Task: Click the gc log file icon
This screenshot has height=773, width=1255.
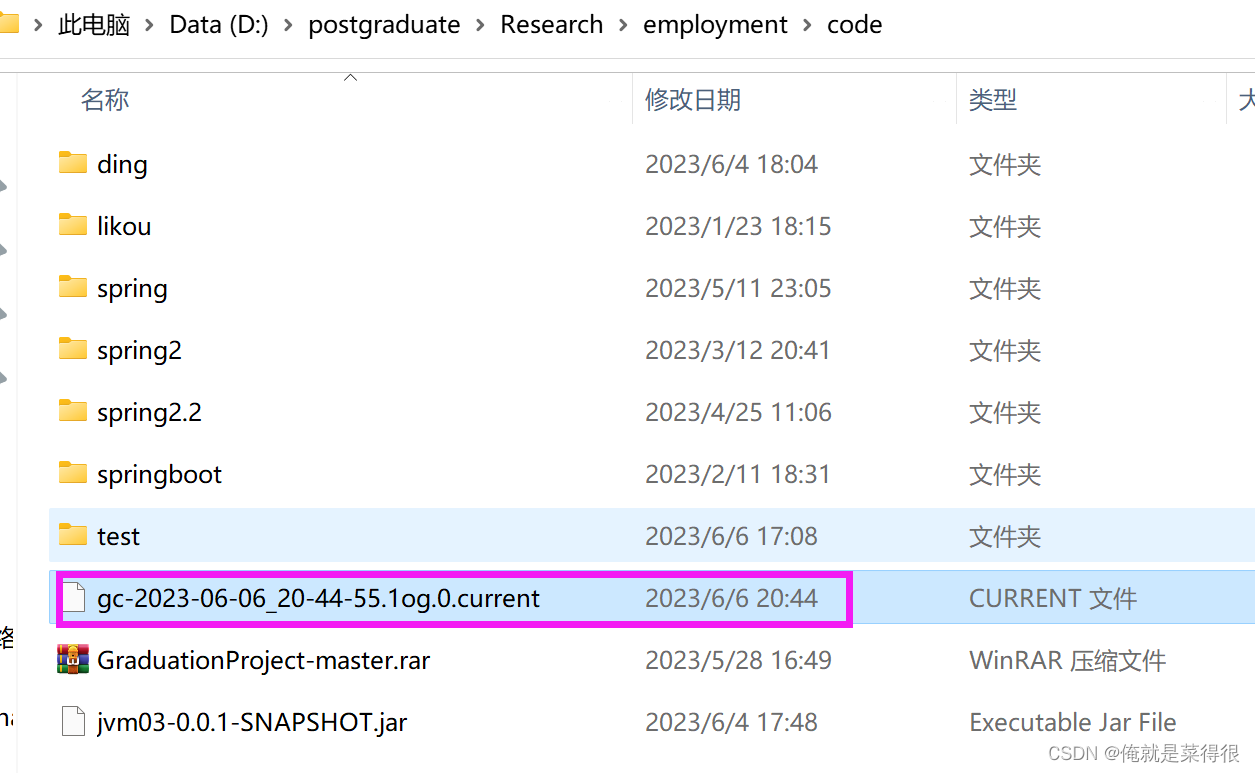Action: pyautogui.click(x=73, y=598)
